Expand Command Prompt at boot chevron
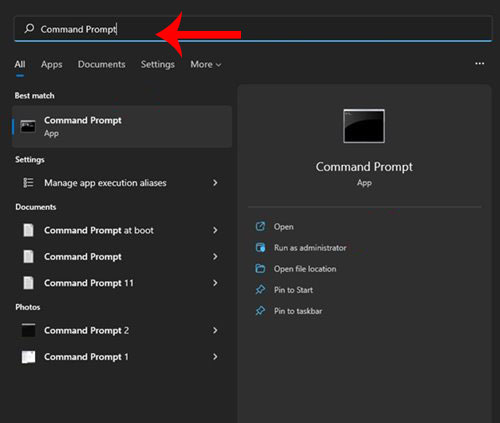This screenshot has width=500, height=423. 215,230
